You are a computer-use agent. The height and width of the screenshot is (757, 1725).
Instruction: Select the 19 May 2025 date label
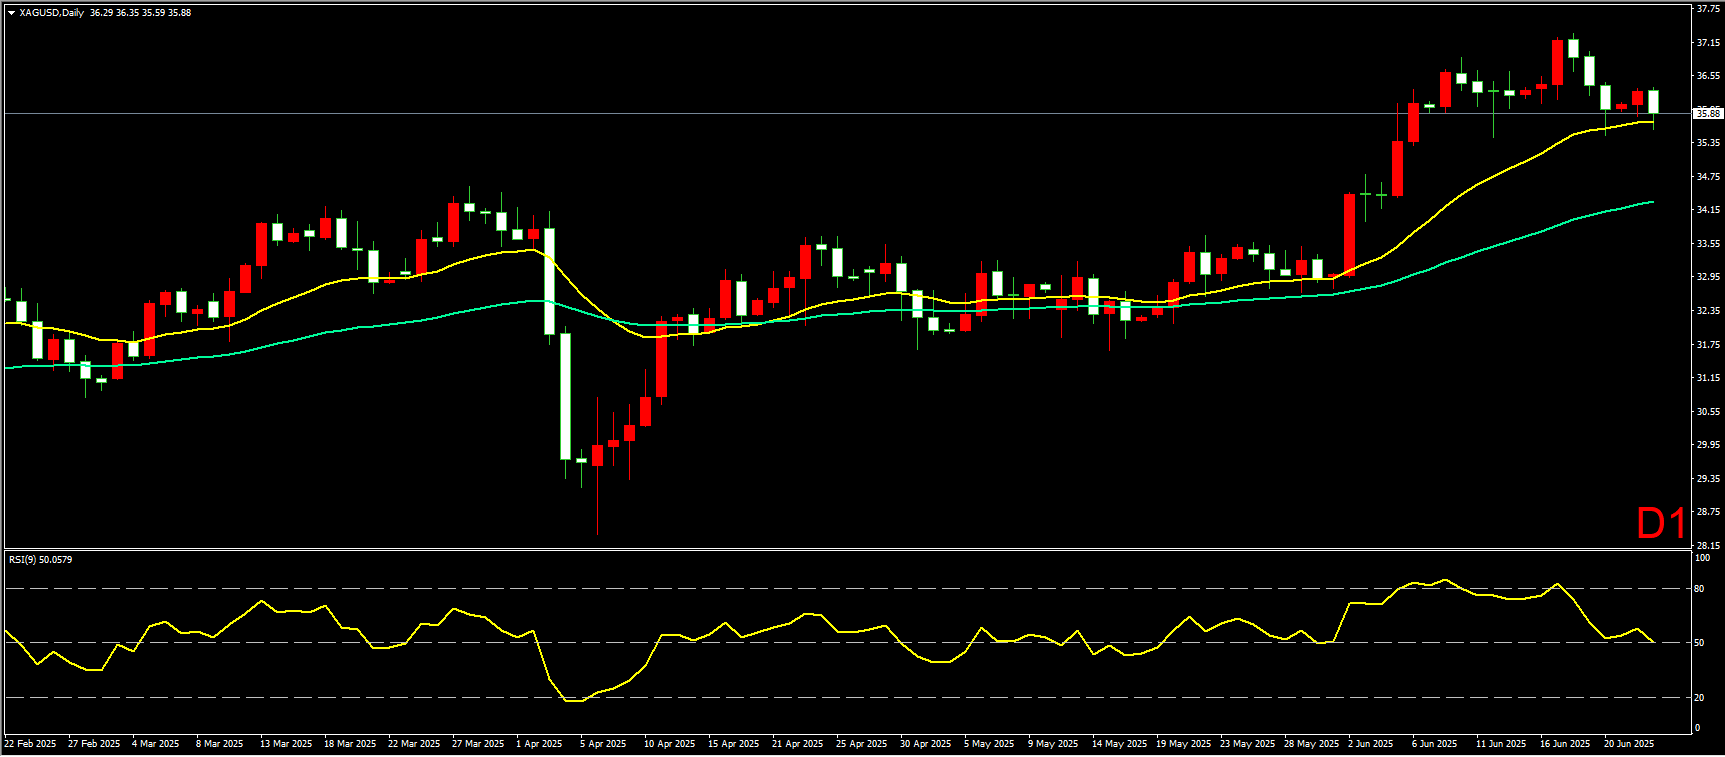point(1183,744)
